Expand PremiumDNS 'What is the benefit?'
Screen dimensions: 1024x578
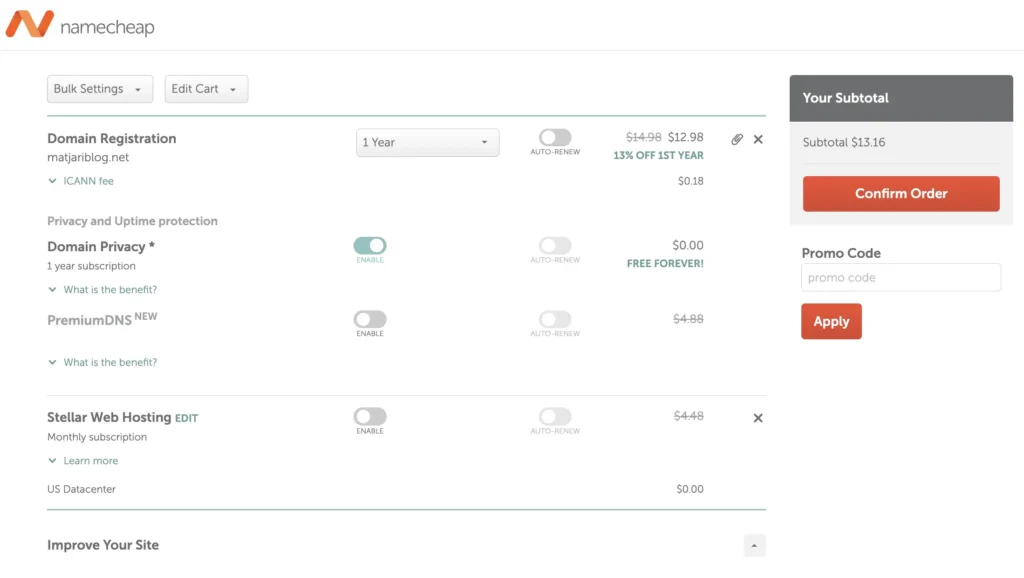click(x=103, y=362)
